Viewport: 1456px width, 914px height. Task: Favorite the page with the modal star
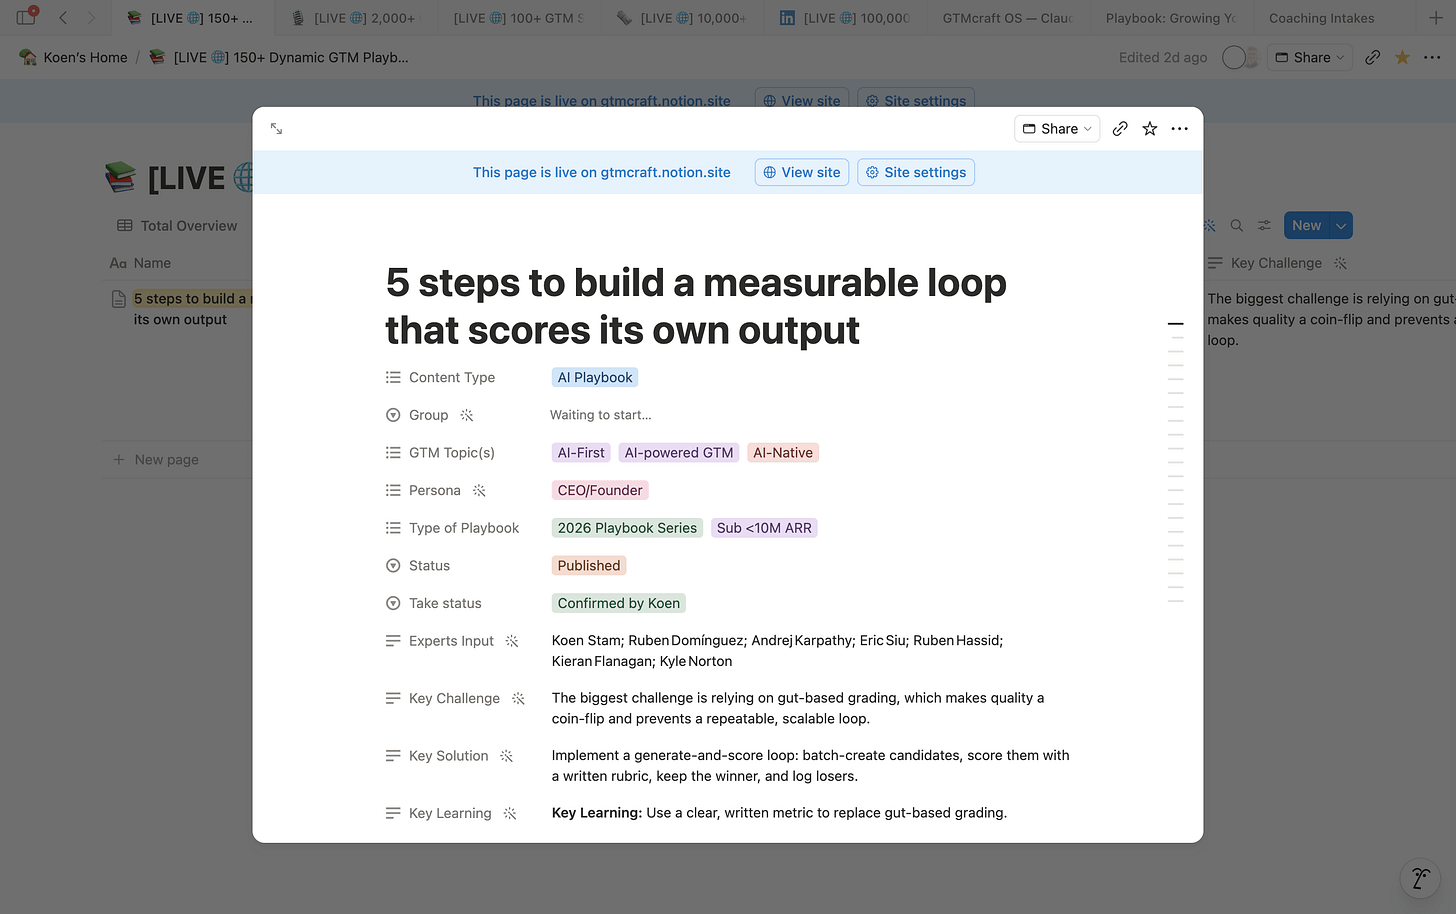point(1150,129)
